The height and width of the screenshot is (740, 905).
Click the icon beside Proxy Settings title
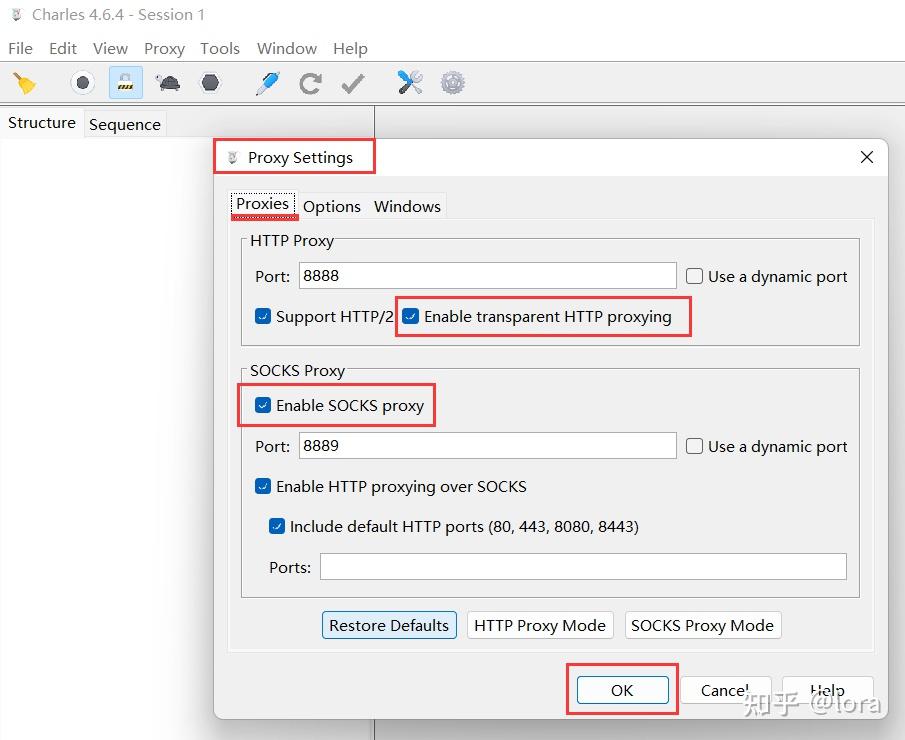233,158
